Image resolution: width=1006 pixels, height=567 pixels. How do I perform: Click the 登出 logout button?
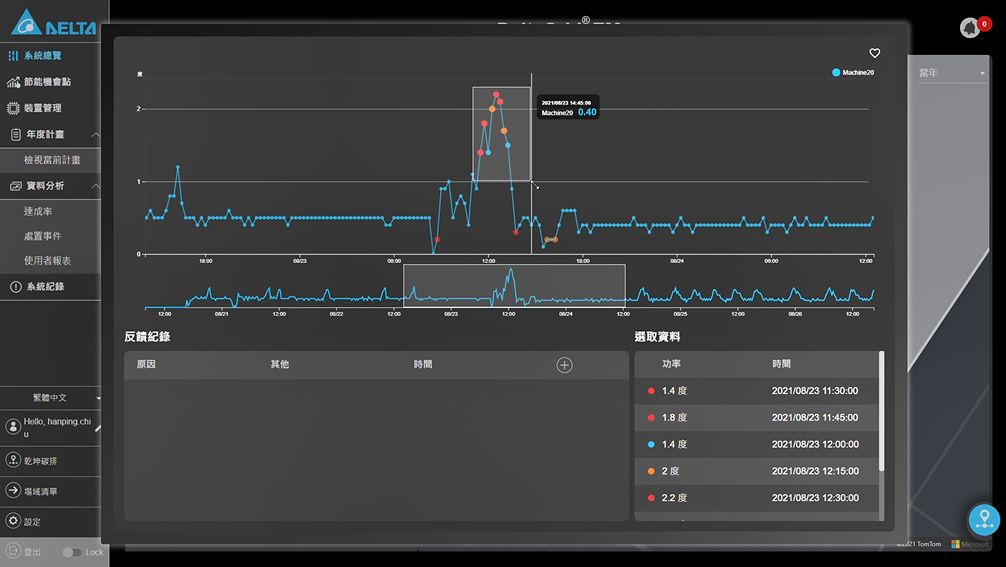24,552
